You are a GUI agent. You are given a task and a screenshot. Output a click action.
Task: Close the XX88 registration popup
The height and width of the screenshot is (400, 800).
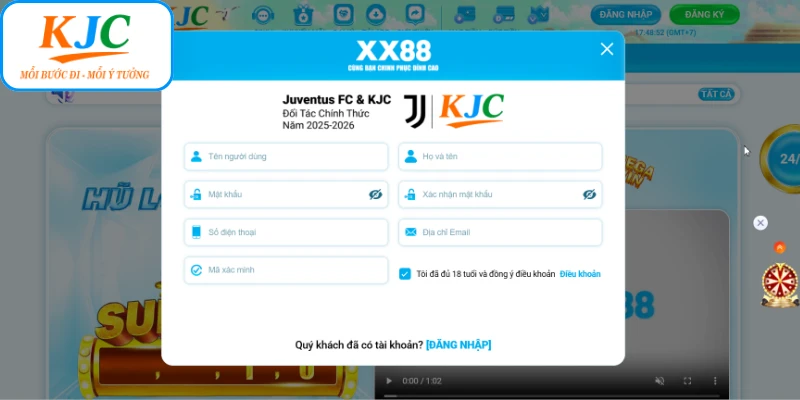pyautogui.click(x=606, y=49)
